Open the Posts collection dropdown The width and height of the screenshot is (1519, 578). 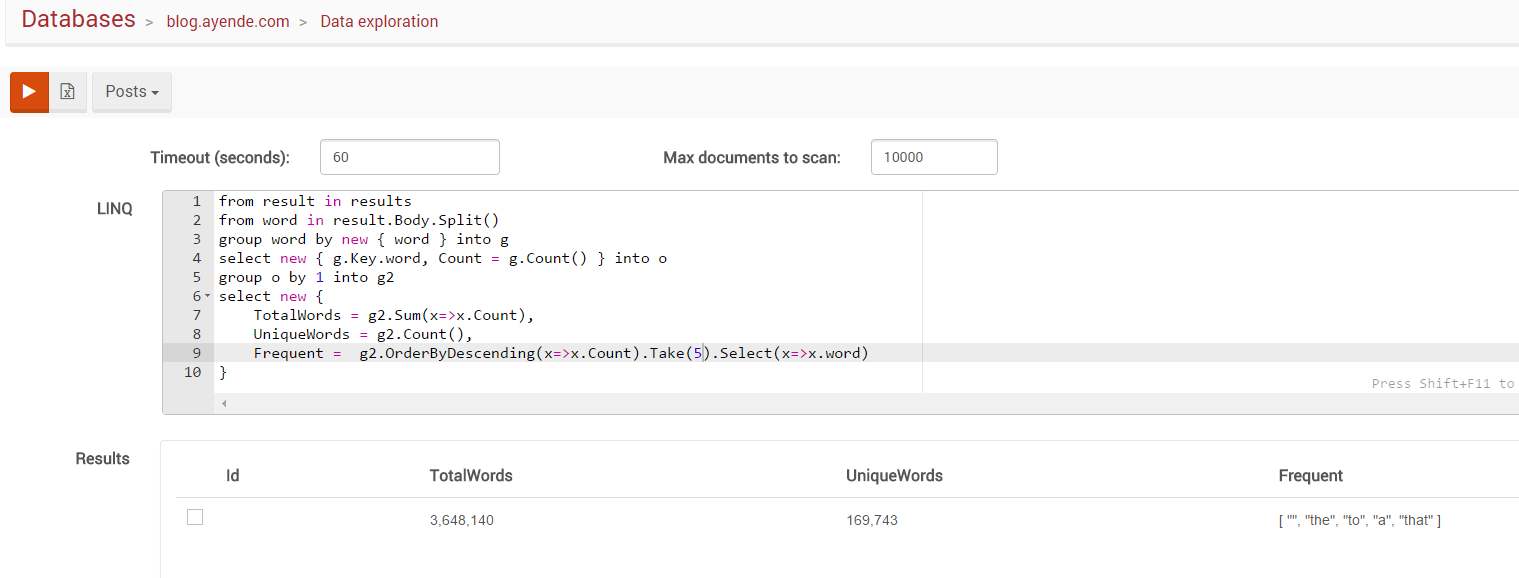coord(132,92)
